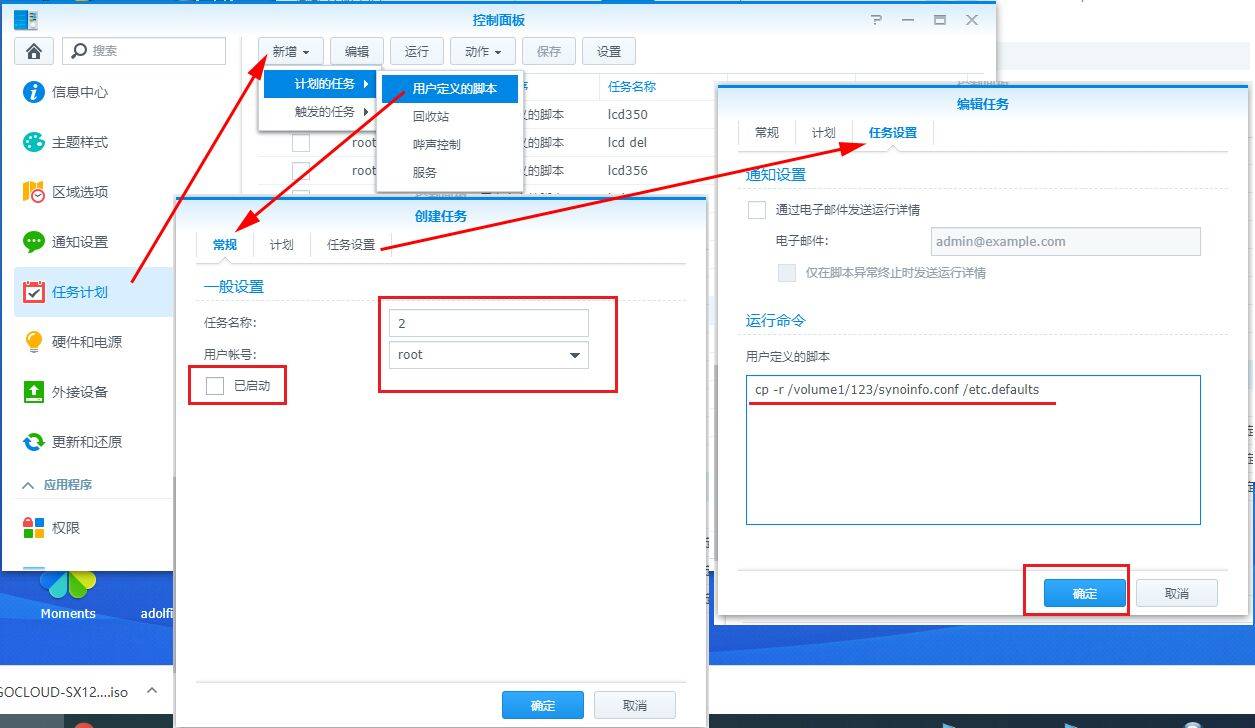The height and width of the screenshot is (728, 1255).
Task: Toggle the 已启动 enabled checkbox
Action: [x=215, y=386]
